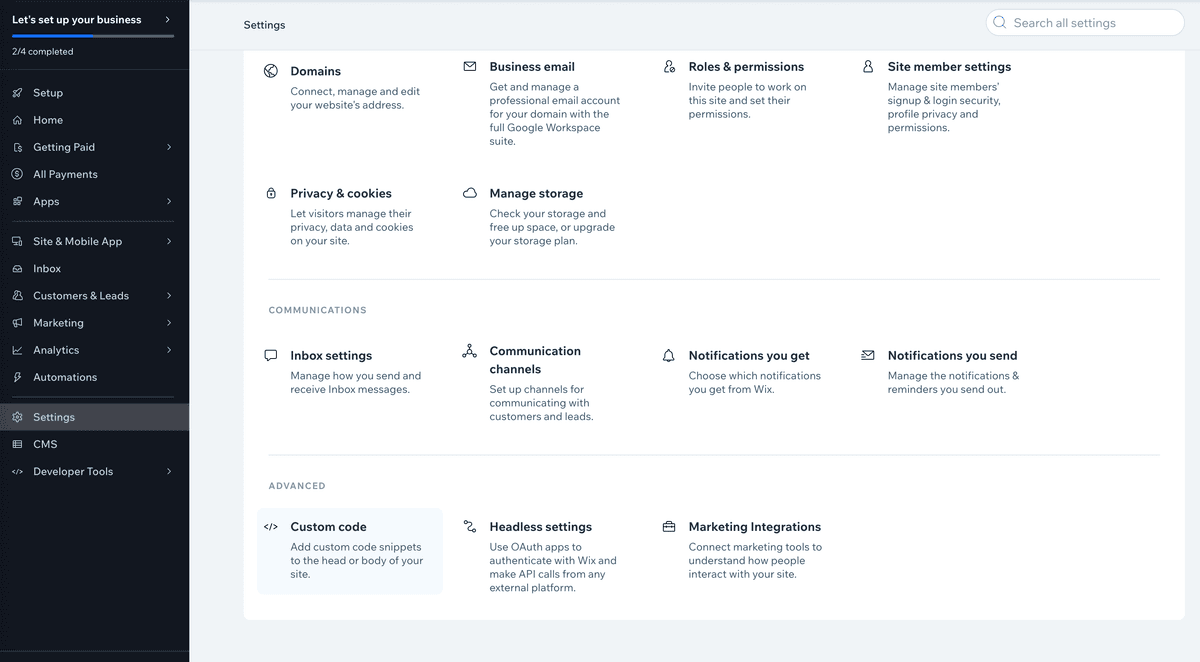Screen dimensions: 1200x662
Task: Click the Getting Paid icon in sidebar
Action: click(17, 147)
